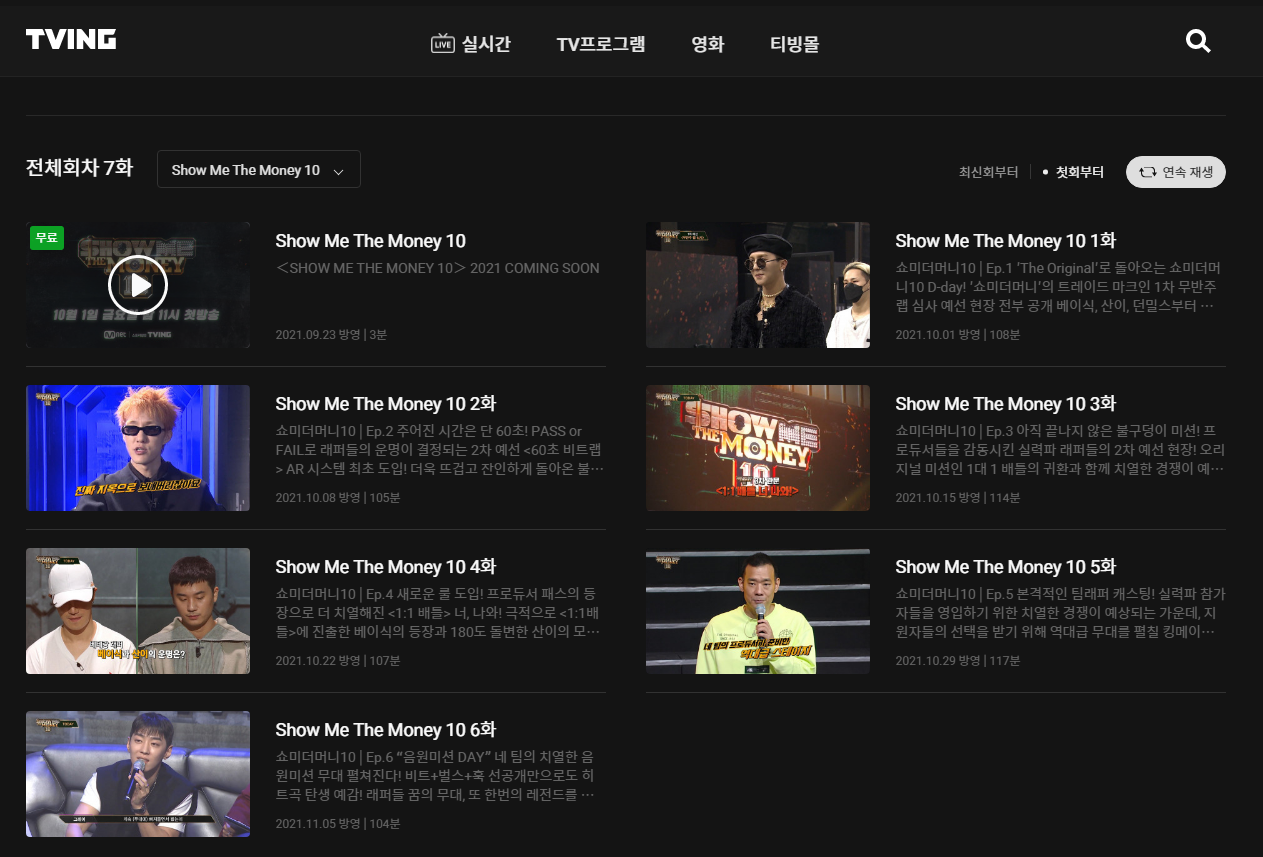Click the 2021.09.23 방영 | 3분 info

[x=331, y=334]
